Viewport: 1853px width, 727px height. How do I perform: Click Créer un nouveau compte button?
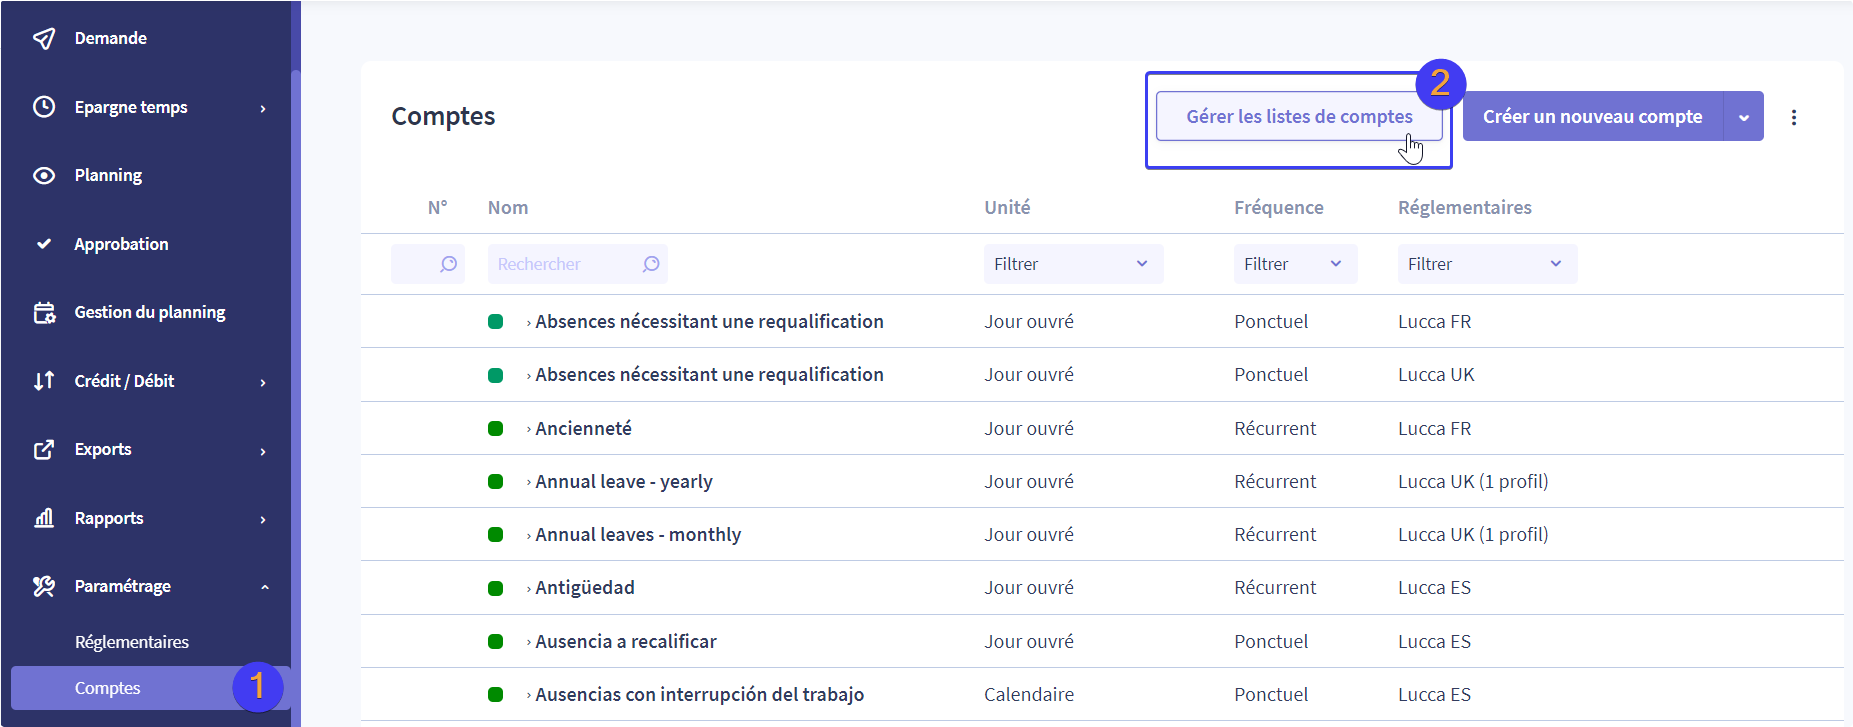[1593, 117]
